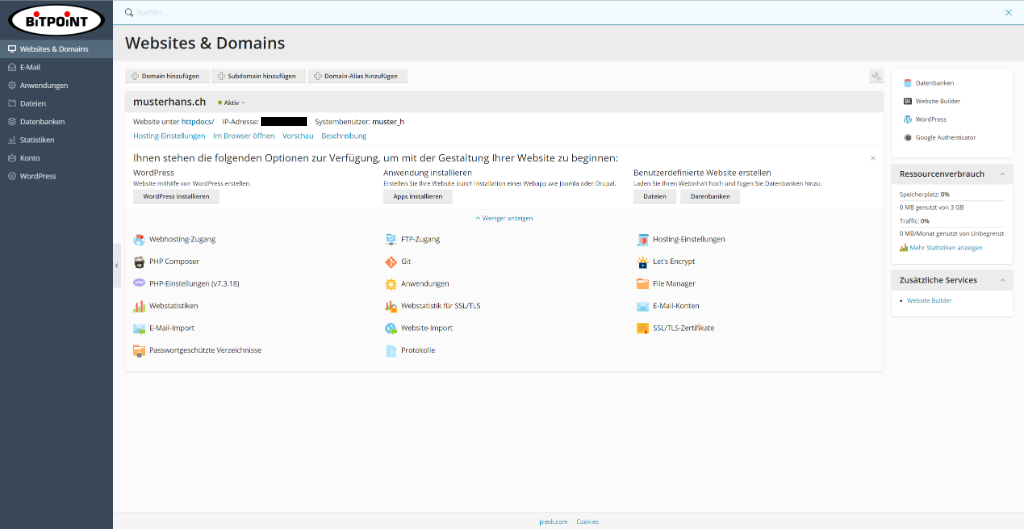This screenshot has width=1024, height=529.
Task: Click the PHP Composer icon
Action: pyautogui.click(x=139, y=262)
